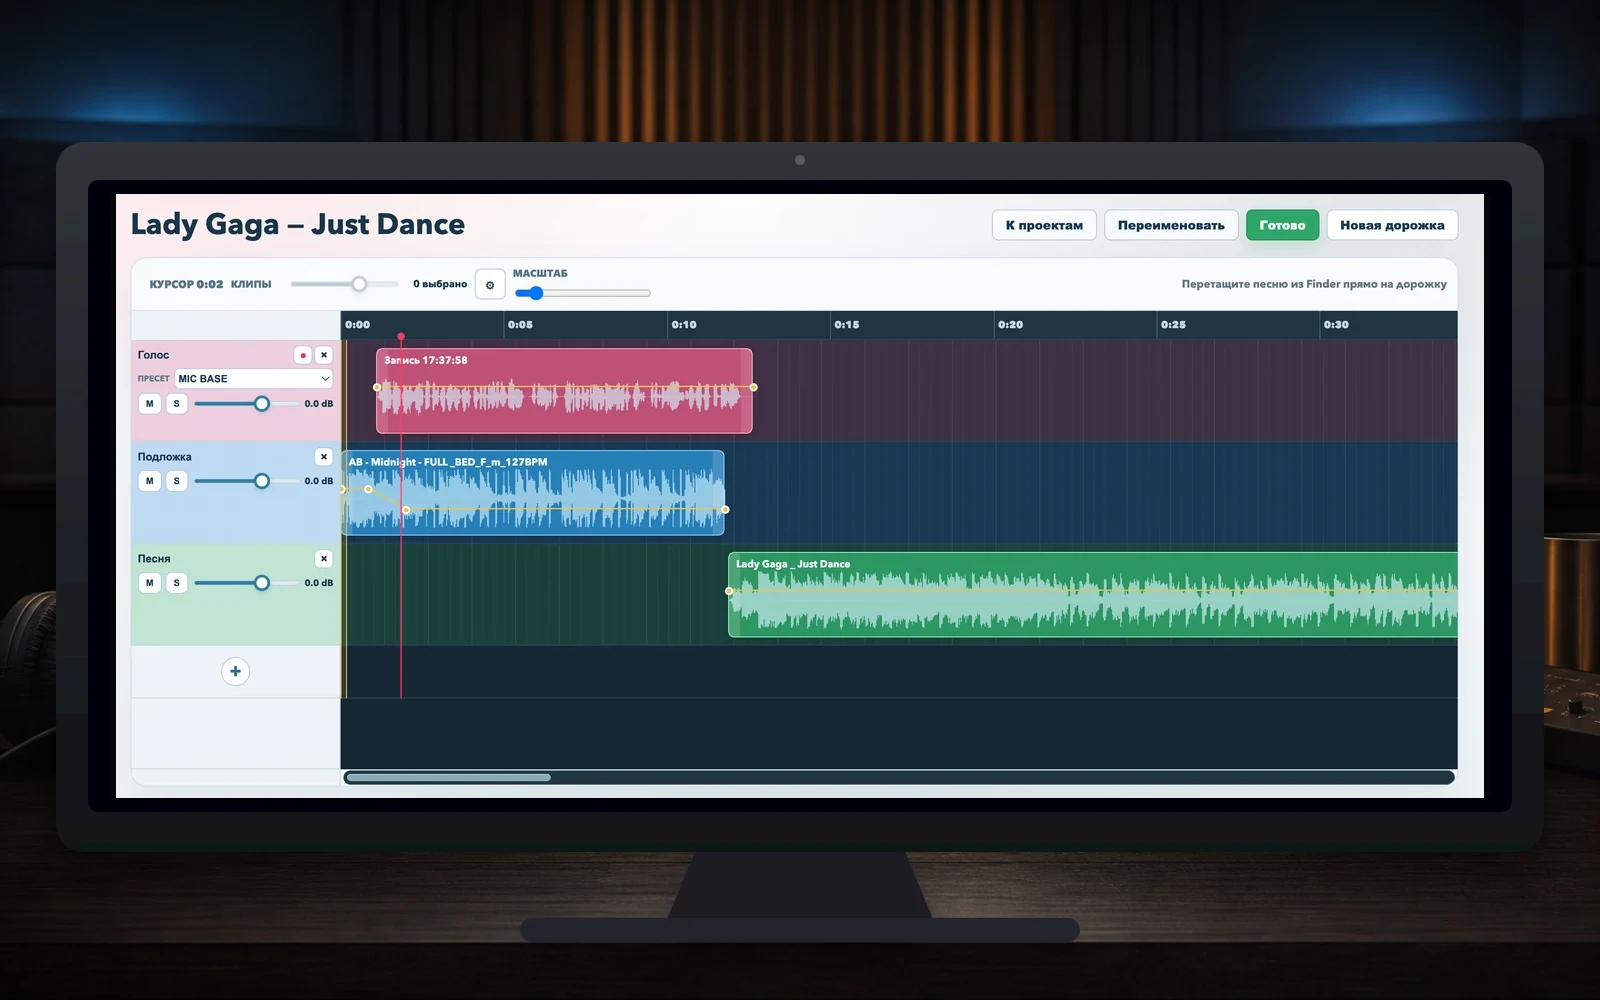The height and width of the screenshot is (1000, 1600).
Task: Click the Переименовать button
Action: pyautogui.click(x=1171, y=225)
